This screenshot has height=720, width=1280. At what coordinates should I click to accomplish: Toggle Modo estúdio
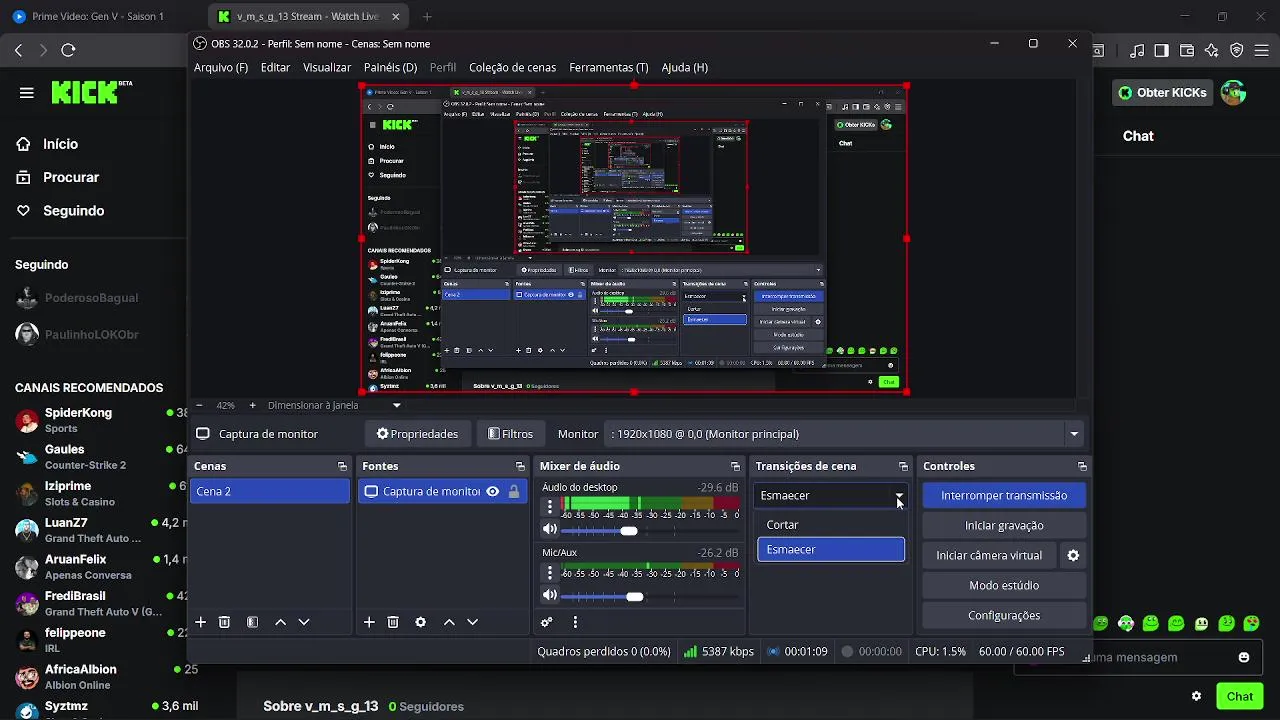click(x=1004, y=585)
